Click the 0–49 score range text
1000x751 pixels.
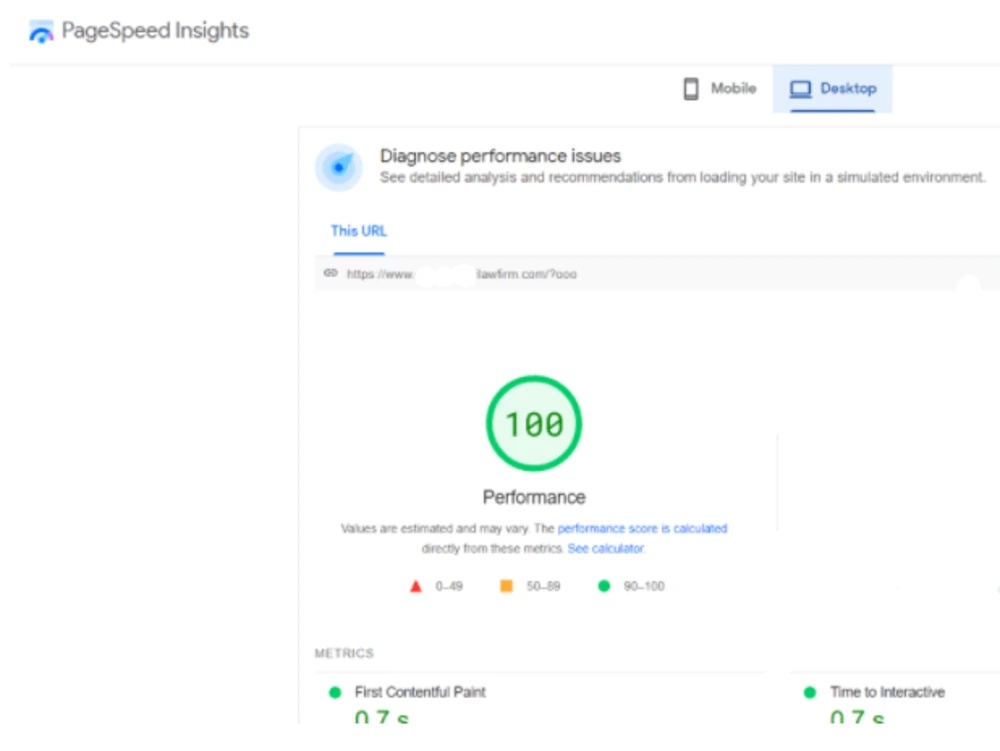pos(449,586)
